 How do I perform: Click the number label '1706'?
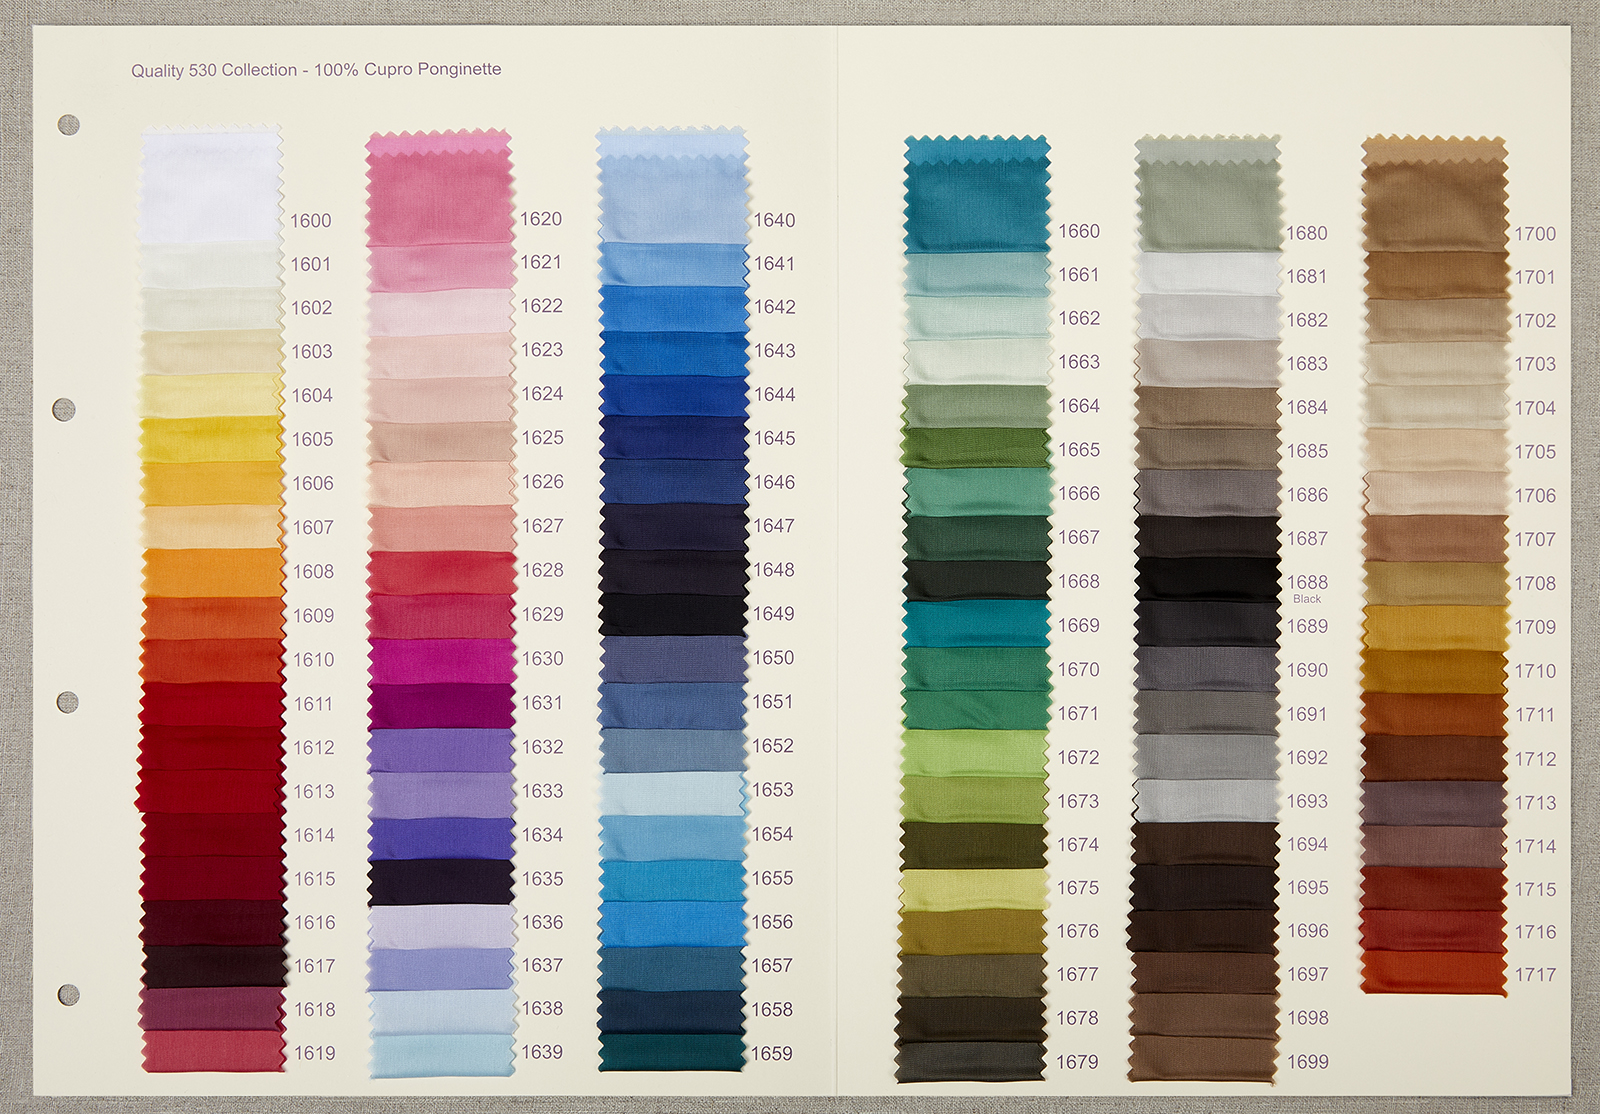pyautogui.click(x=1535, y=496)
